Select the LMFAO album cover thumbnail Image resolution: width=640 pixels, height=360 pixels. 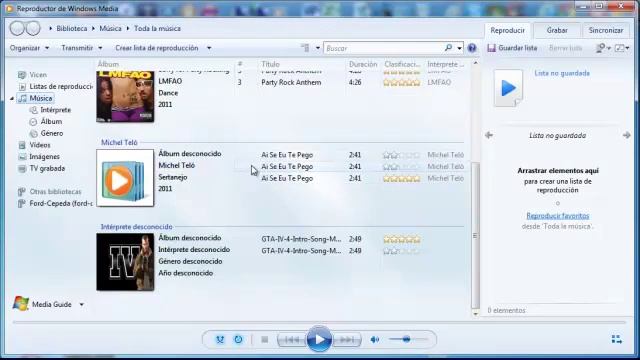125,96
